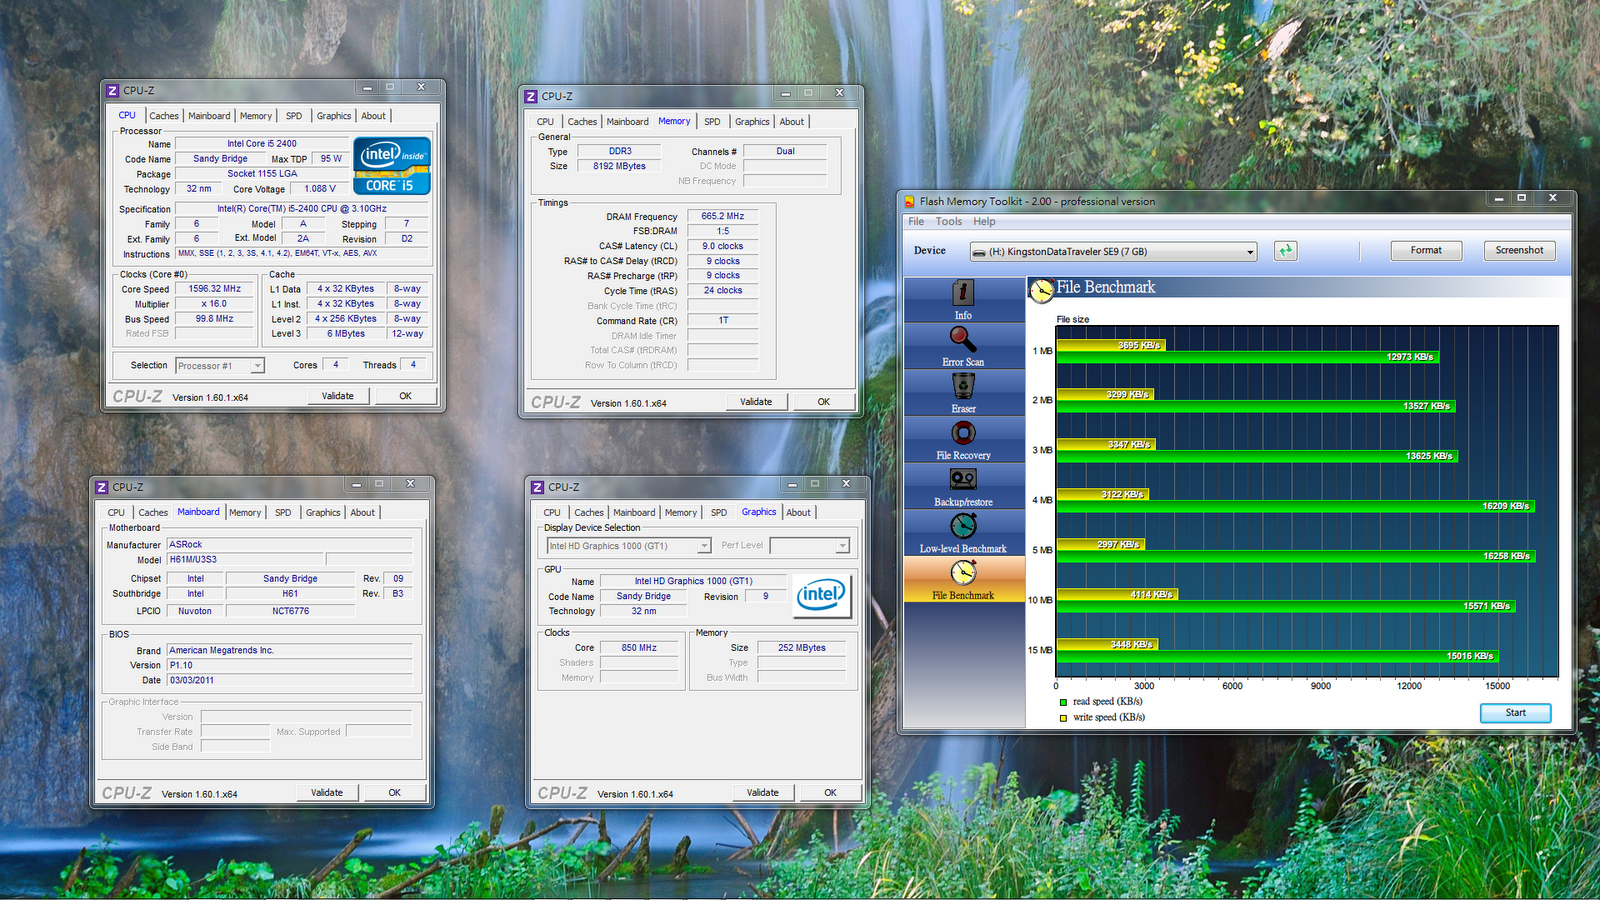Click the green read speed legend square
The height and width of the screenshot is (900, 1600).
coord(1063,702)
